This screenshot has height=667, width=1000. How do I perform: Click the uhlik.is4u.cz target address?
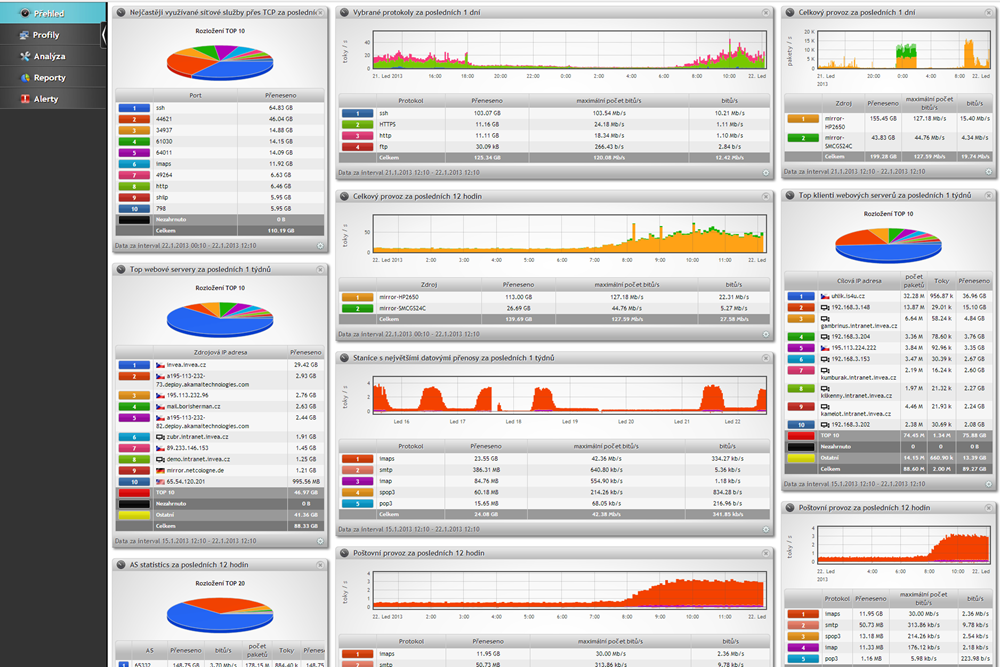848,296
